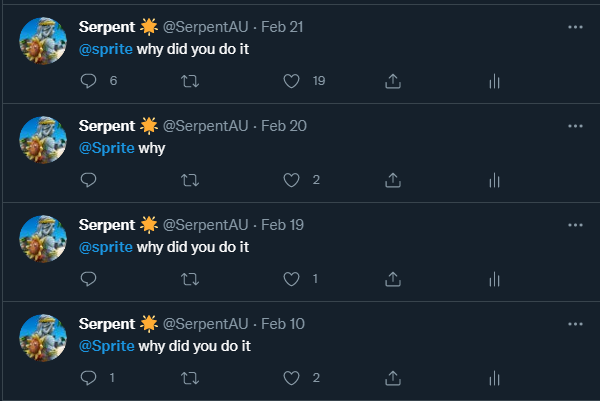Reply to the Feb 21 tweet
The width and height of the screenshot is (600, 401).
[88, 81]
